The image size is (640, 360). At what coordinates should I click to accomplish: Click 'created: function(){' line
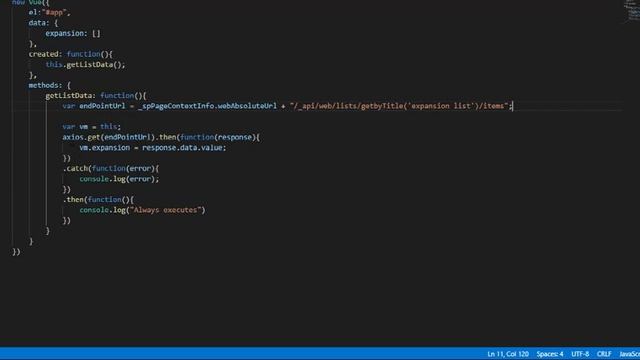tap(70, 54)
